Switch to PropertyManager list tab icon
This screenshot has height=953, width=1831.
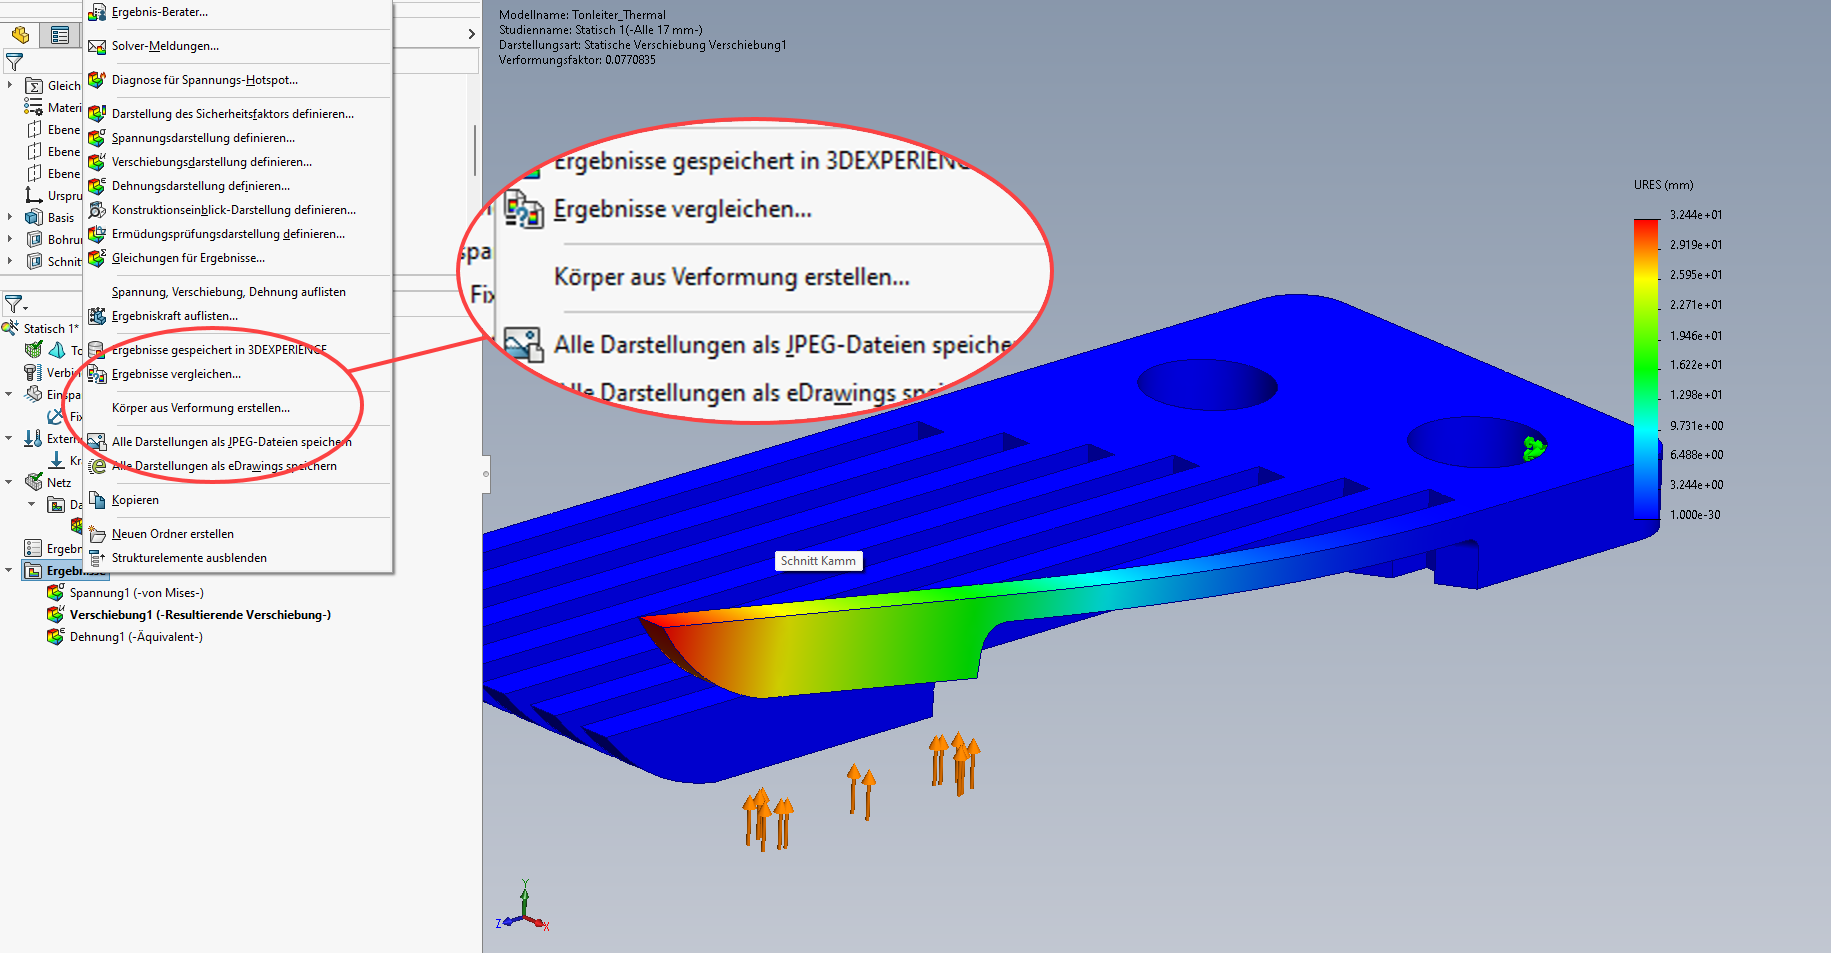coord(60,35)
